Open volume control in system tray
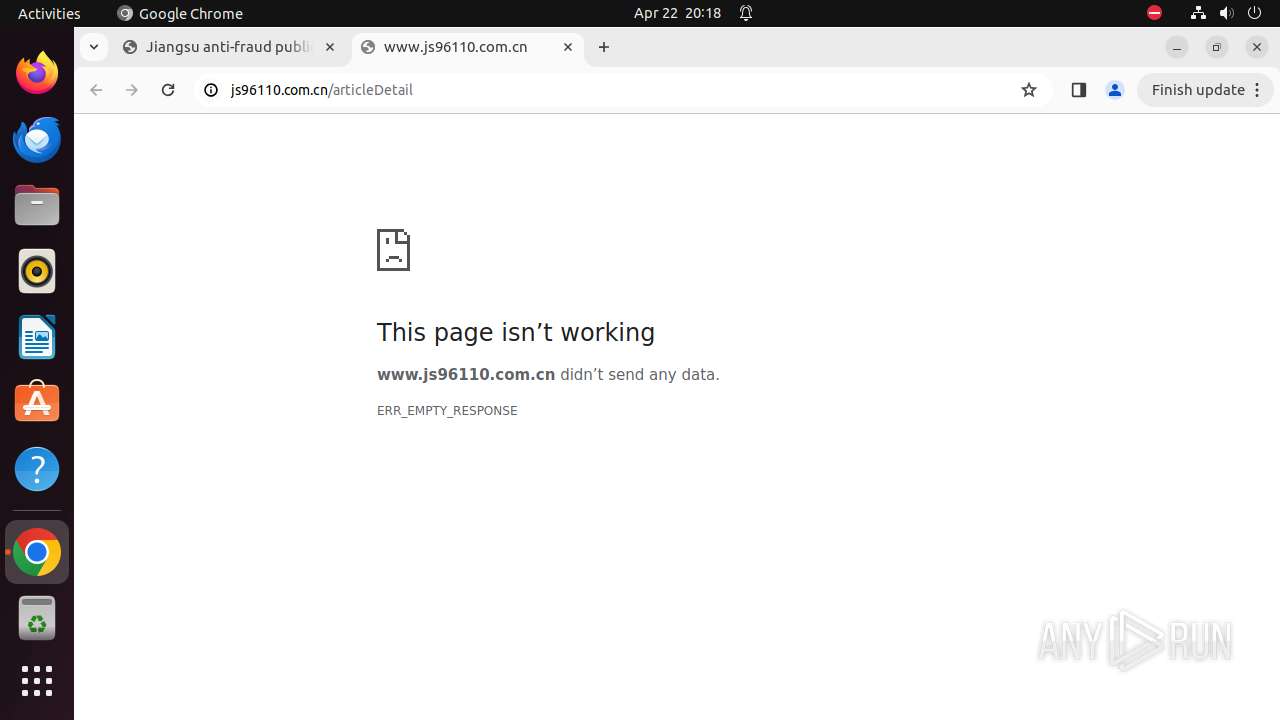The image size is (1280, 720). [1227, 13]
